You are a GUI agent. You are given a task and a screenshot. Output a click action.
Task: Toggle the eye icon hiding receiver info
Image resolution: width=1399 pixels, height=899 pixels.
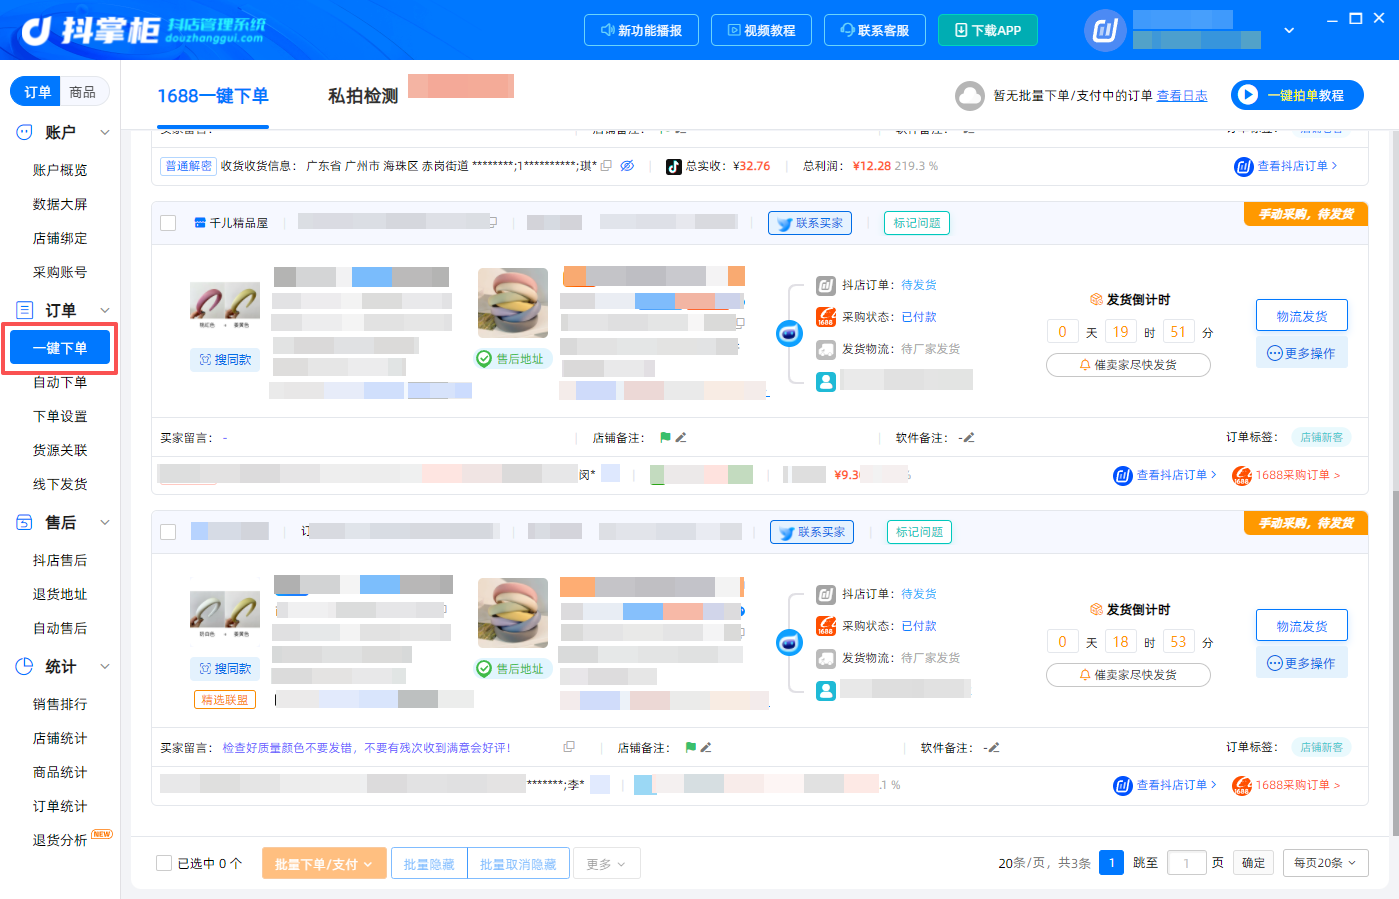pyautogui.click(x=627, y=166)
